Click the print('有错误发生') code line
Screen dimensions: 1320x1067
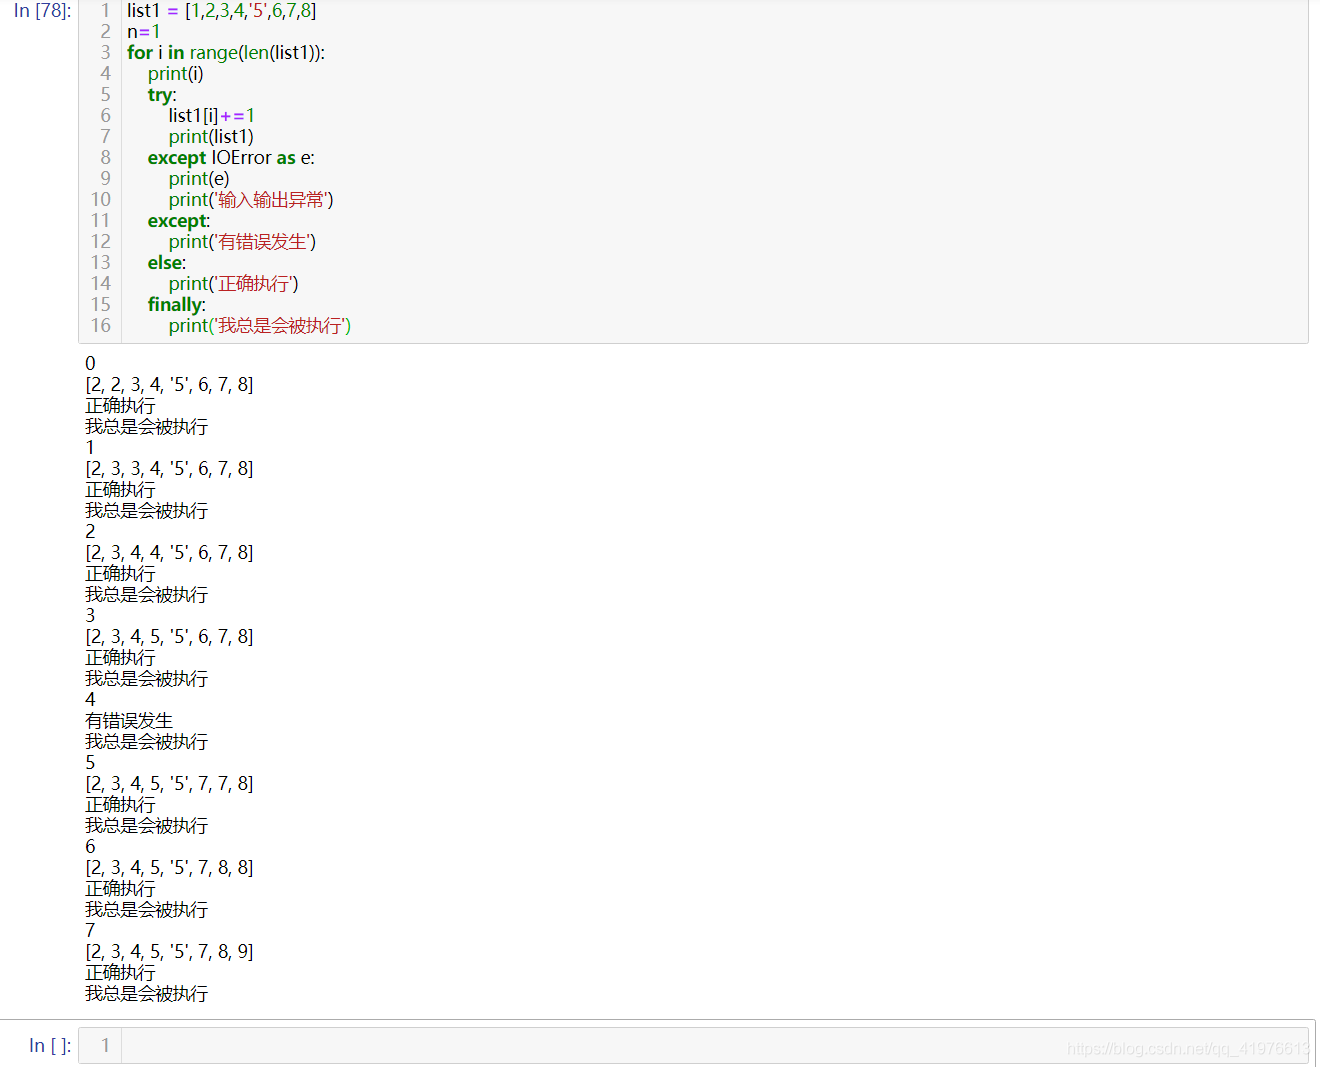point(242,242)
